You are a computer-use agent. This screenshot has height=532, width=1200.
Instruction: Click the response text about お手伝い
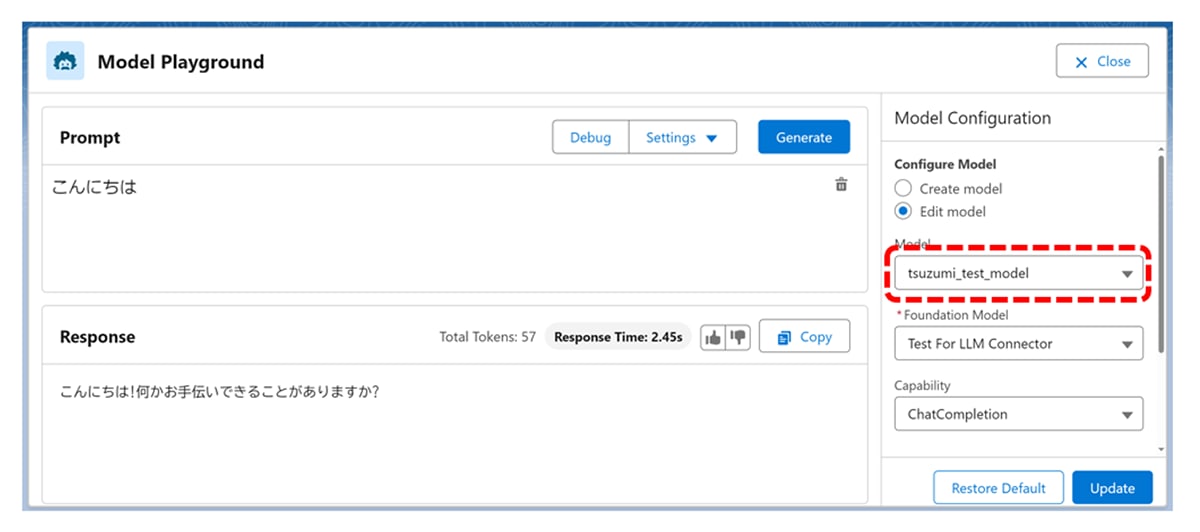pyautogui.click(x=220, y=391)
